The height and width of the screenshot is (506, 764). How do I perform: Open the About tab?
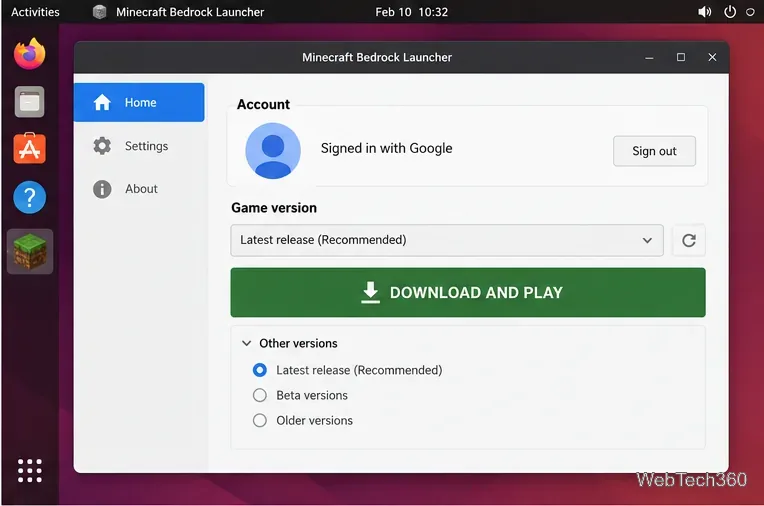coord(139,189)
